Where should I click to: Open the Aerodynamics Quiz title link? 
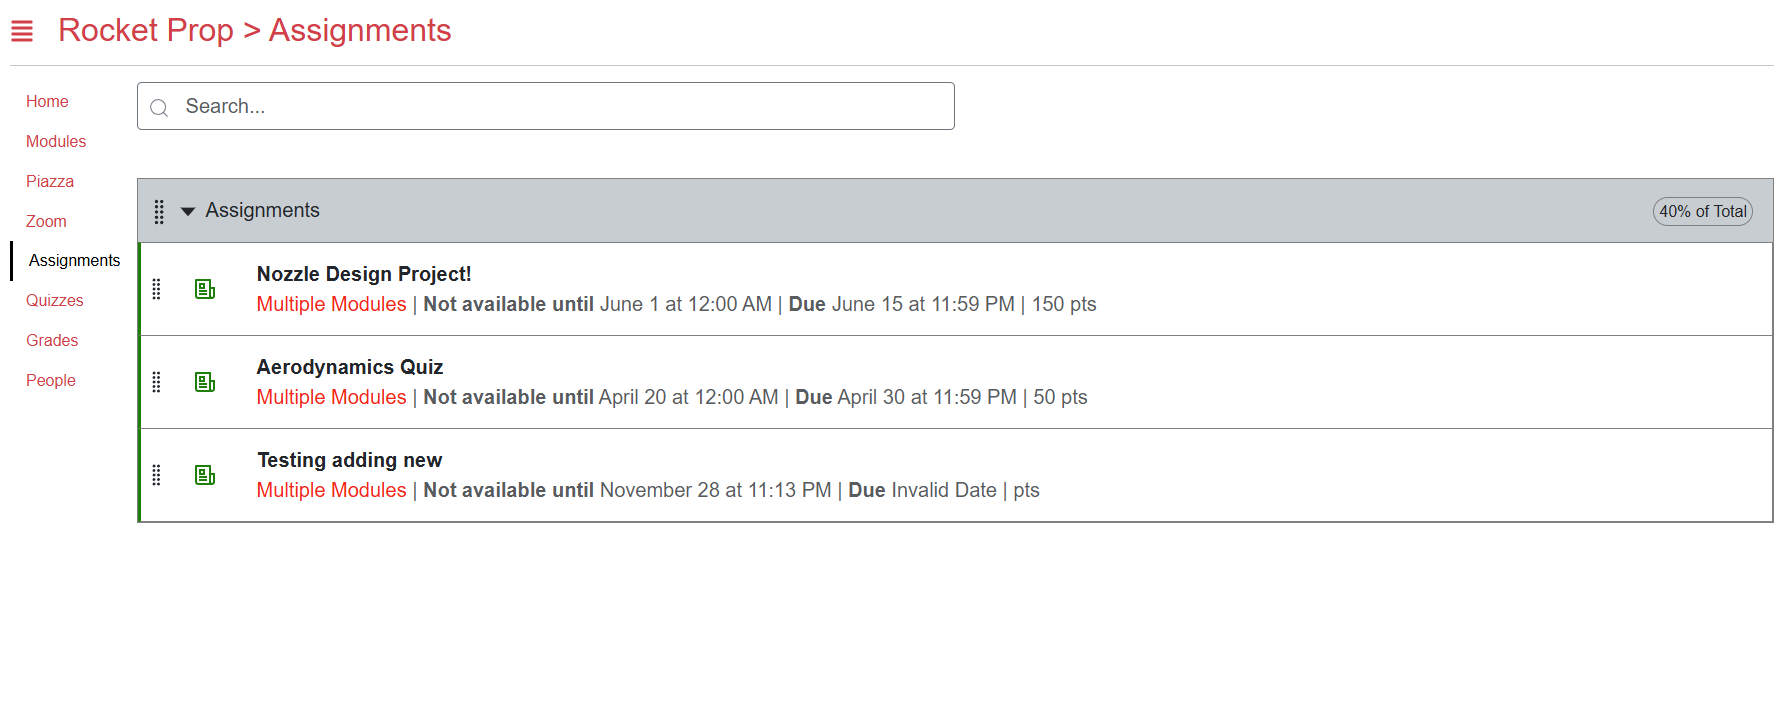[350, 367]
